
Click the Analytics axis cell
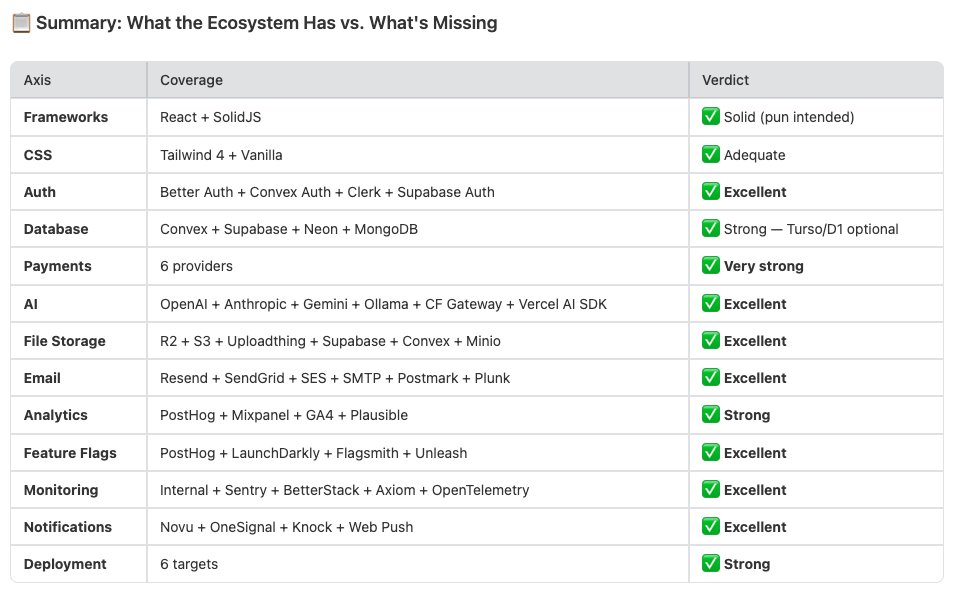pyautogui.click(x=79, y=416)
